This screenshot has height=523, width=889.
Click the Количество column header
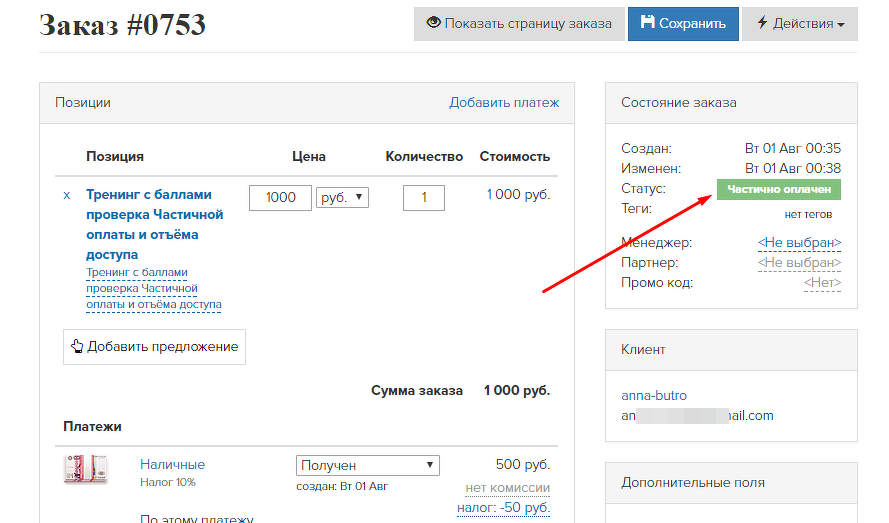[424, 157]
